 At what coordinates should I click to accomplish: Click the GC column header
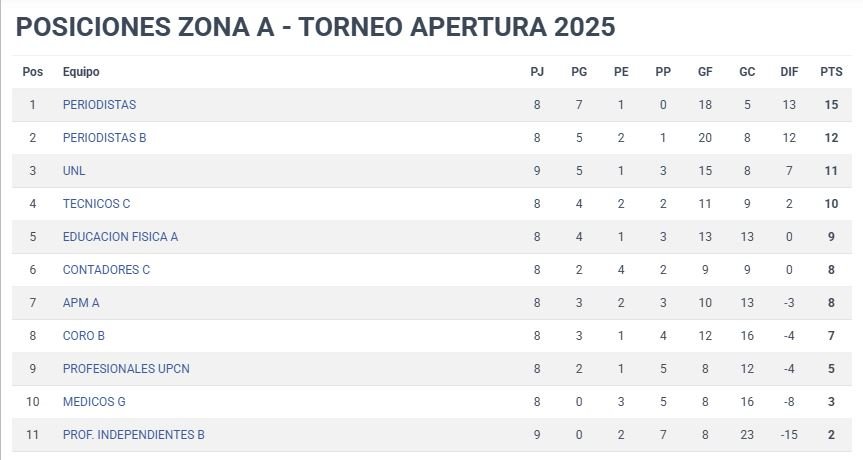coord(747,72)
